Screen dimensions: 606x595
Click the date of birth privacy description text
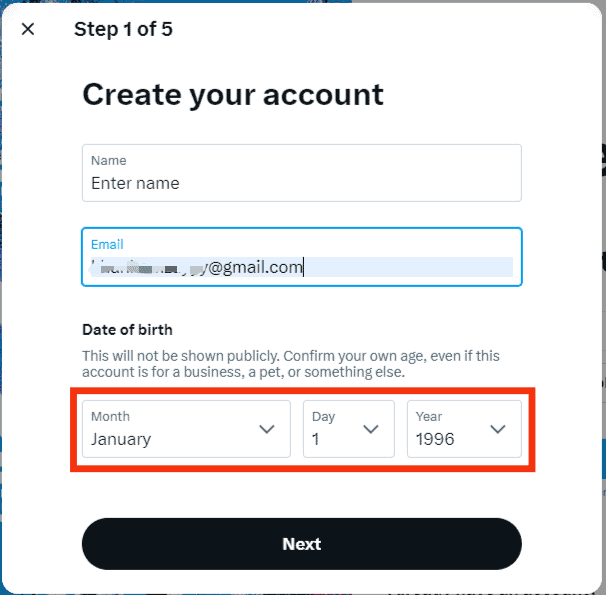[291, 363]
